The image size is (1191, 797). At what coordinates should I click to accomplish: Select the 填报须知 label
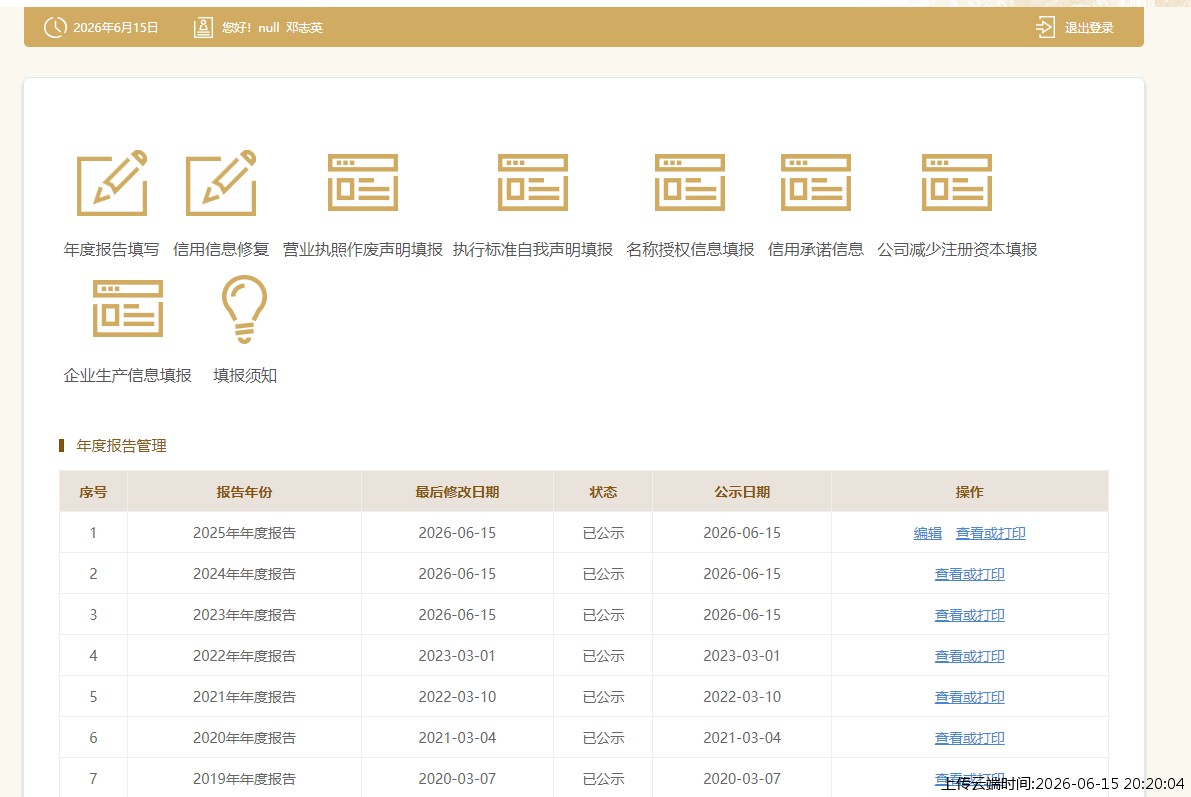point(245,375)
